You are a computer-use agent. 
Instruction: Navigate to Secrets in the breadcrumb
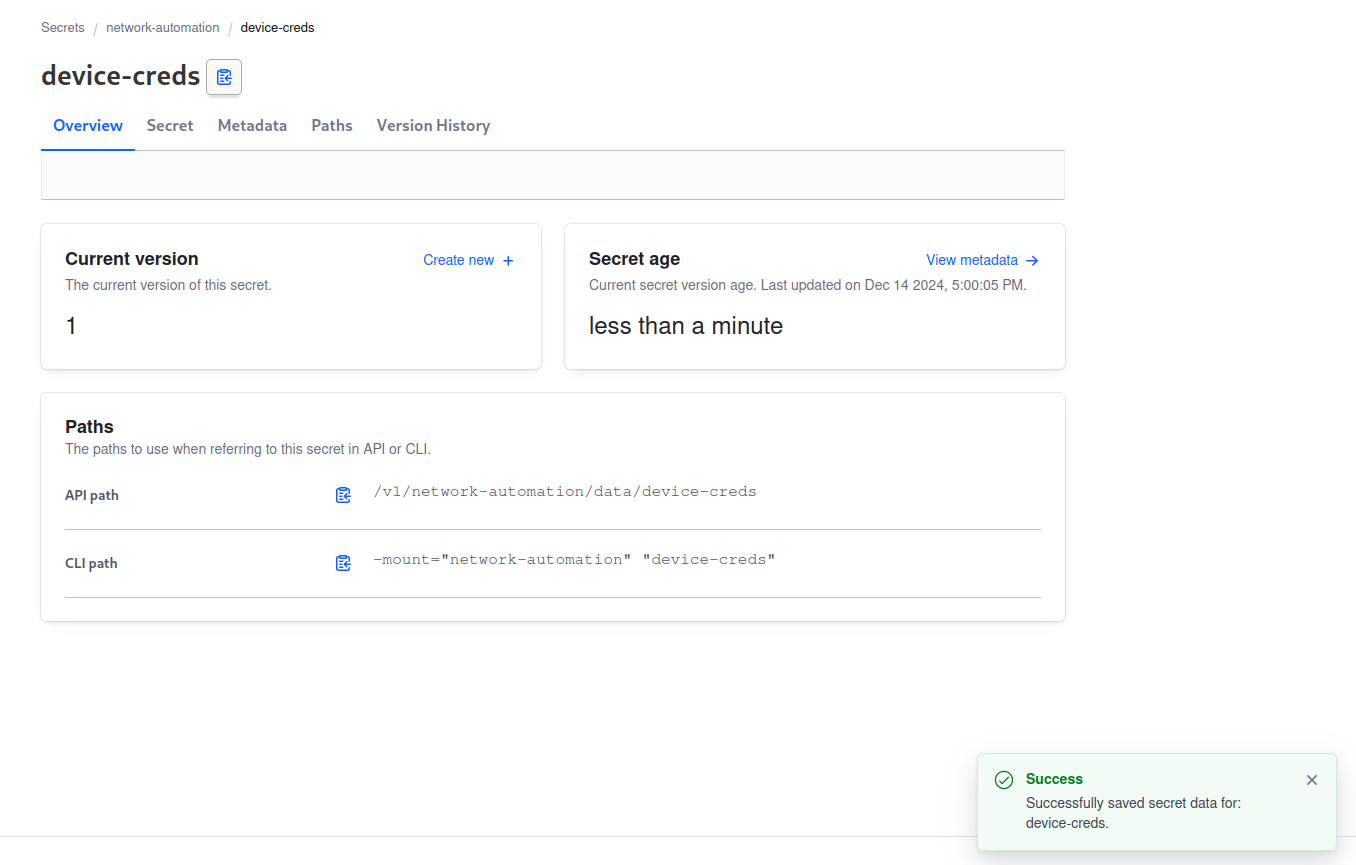(x=63, y=28)
